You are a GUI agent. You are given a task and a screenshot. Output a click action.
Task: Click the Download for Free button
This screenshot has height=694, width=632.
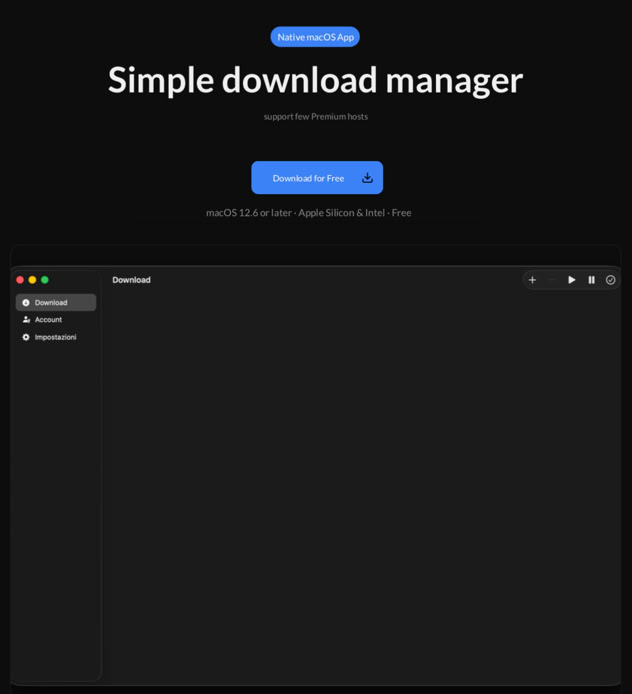(x=317, y=177)
